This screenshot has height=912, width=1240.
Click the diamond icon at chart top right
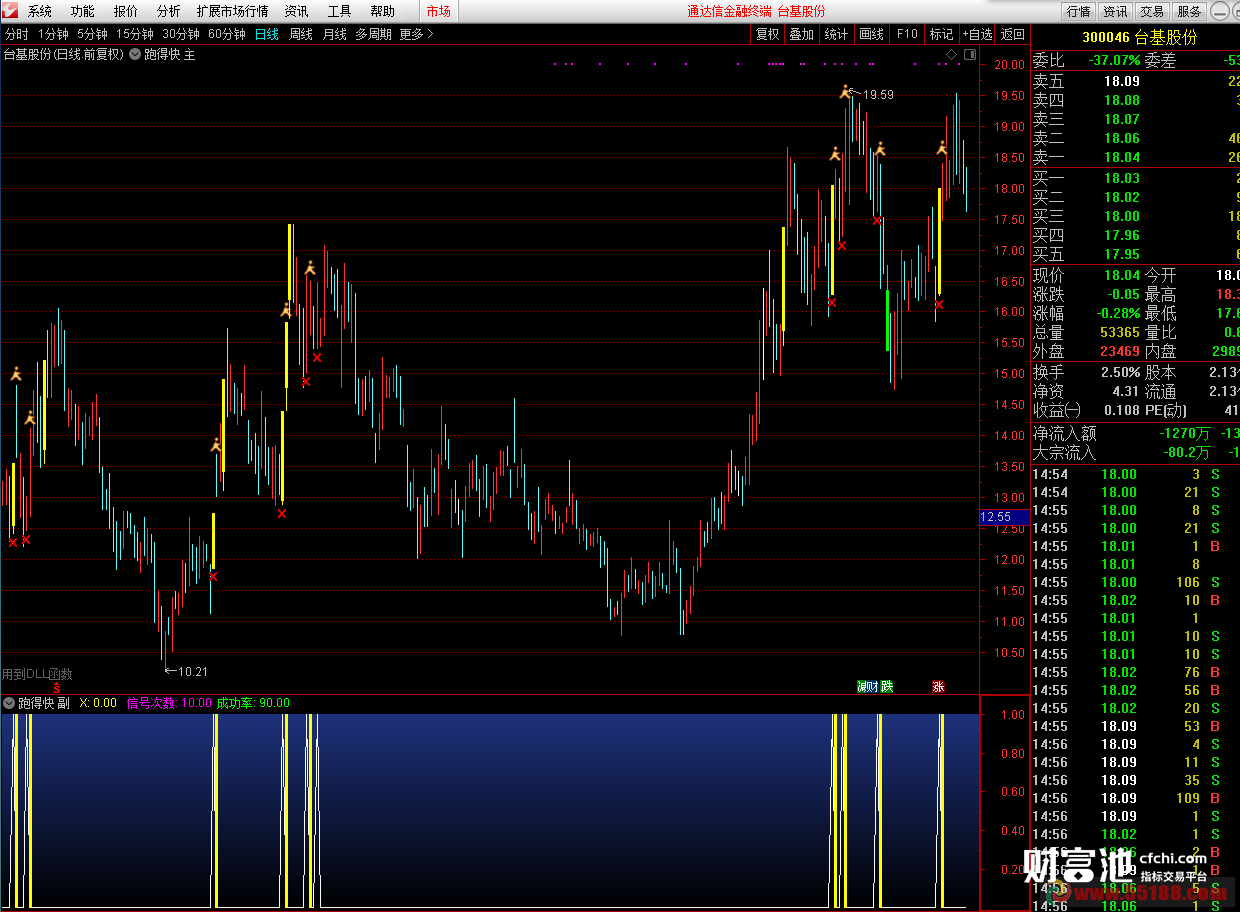[x=952, y=54]
